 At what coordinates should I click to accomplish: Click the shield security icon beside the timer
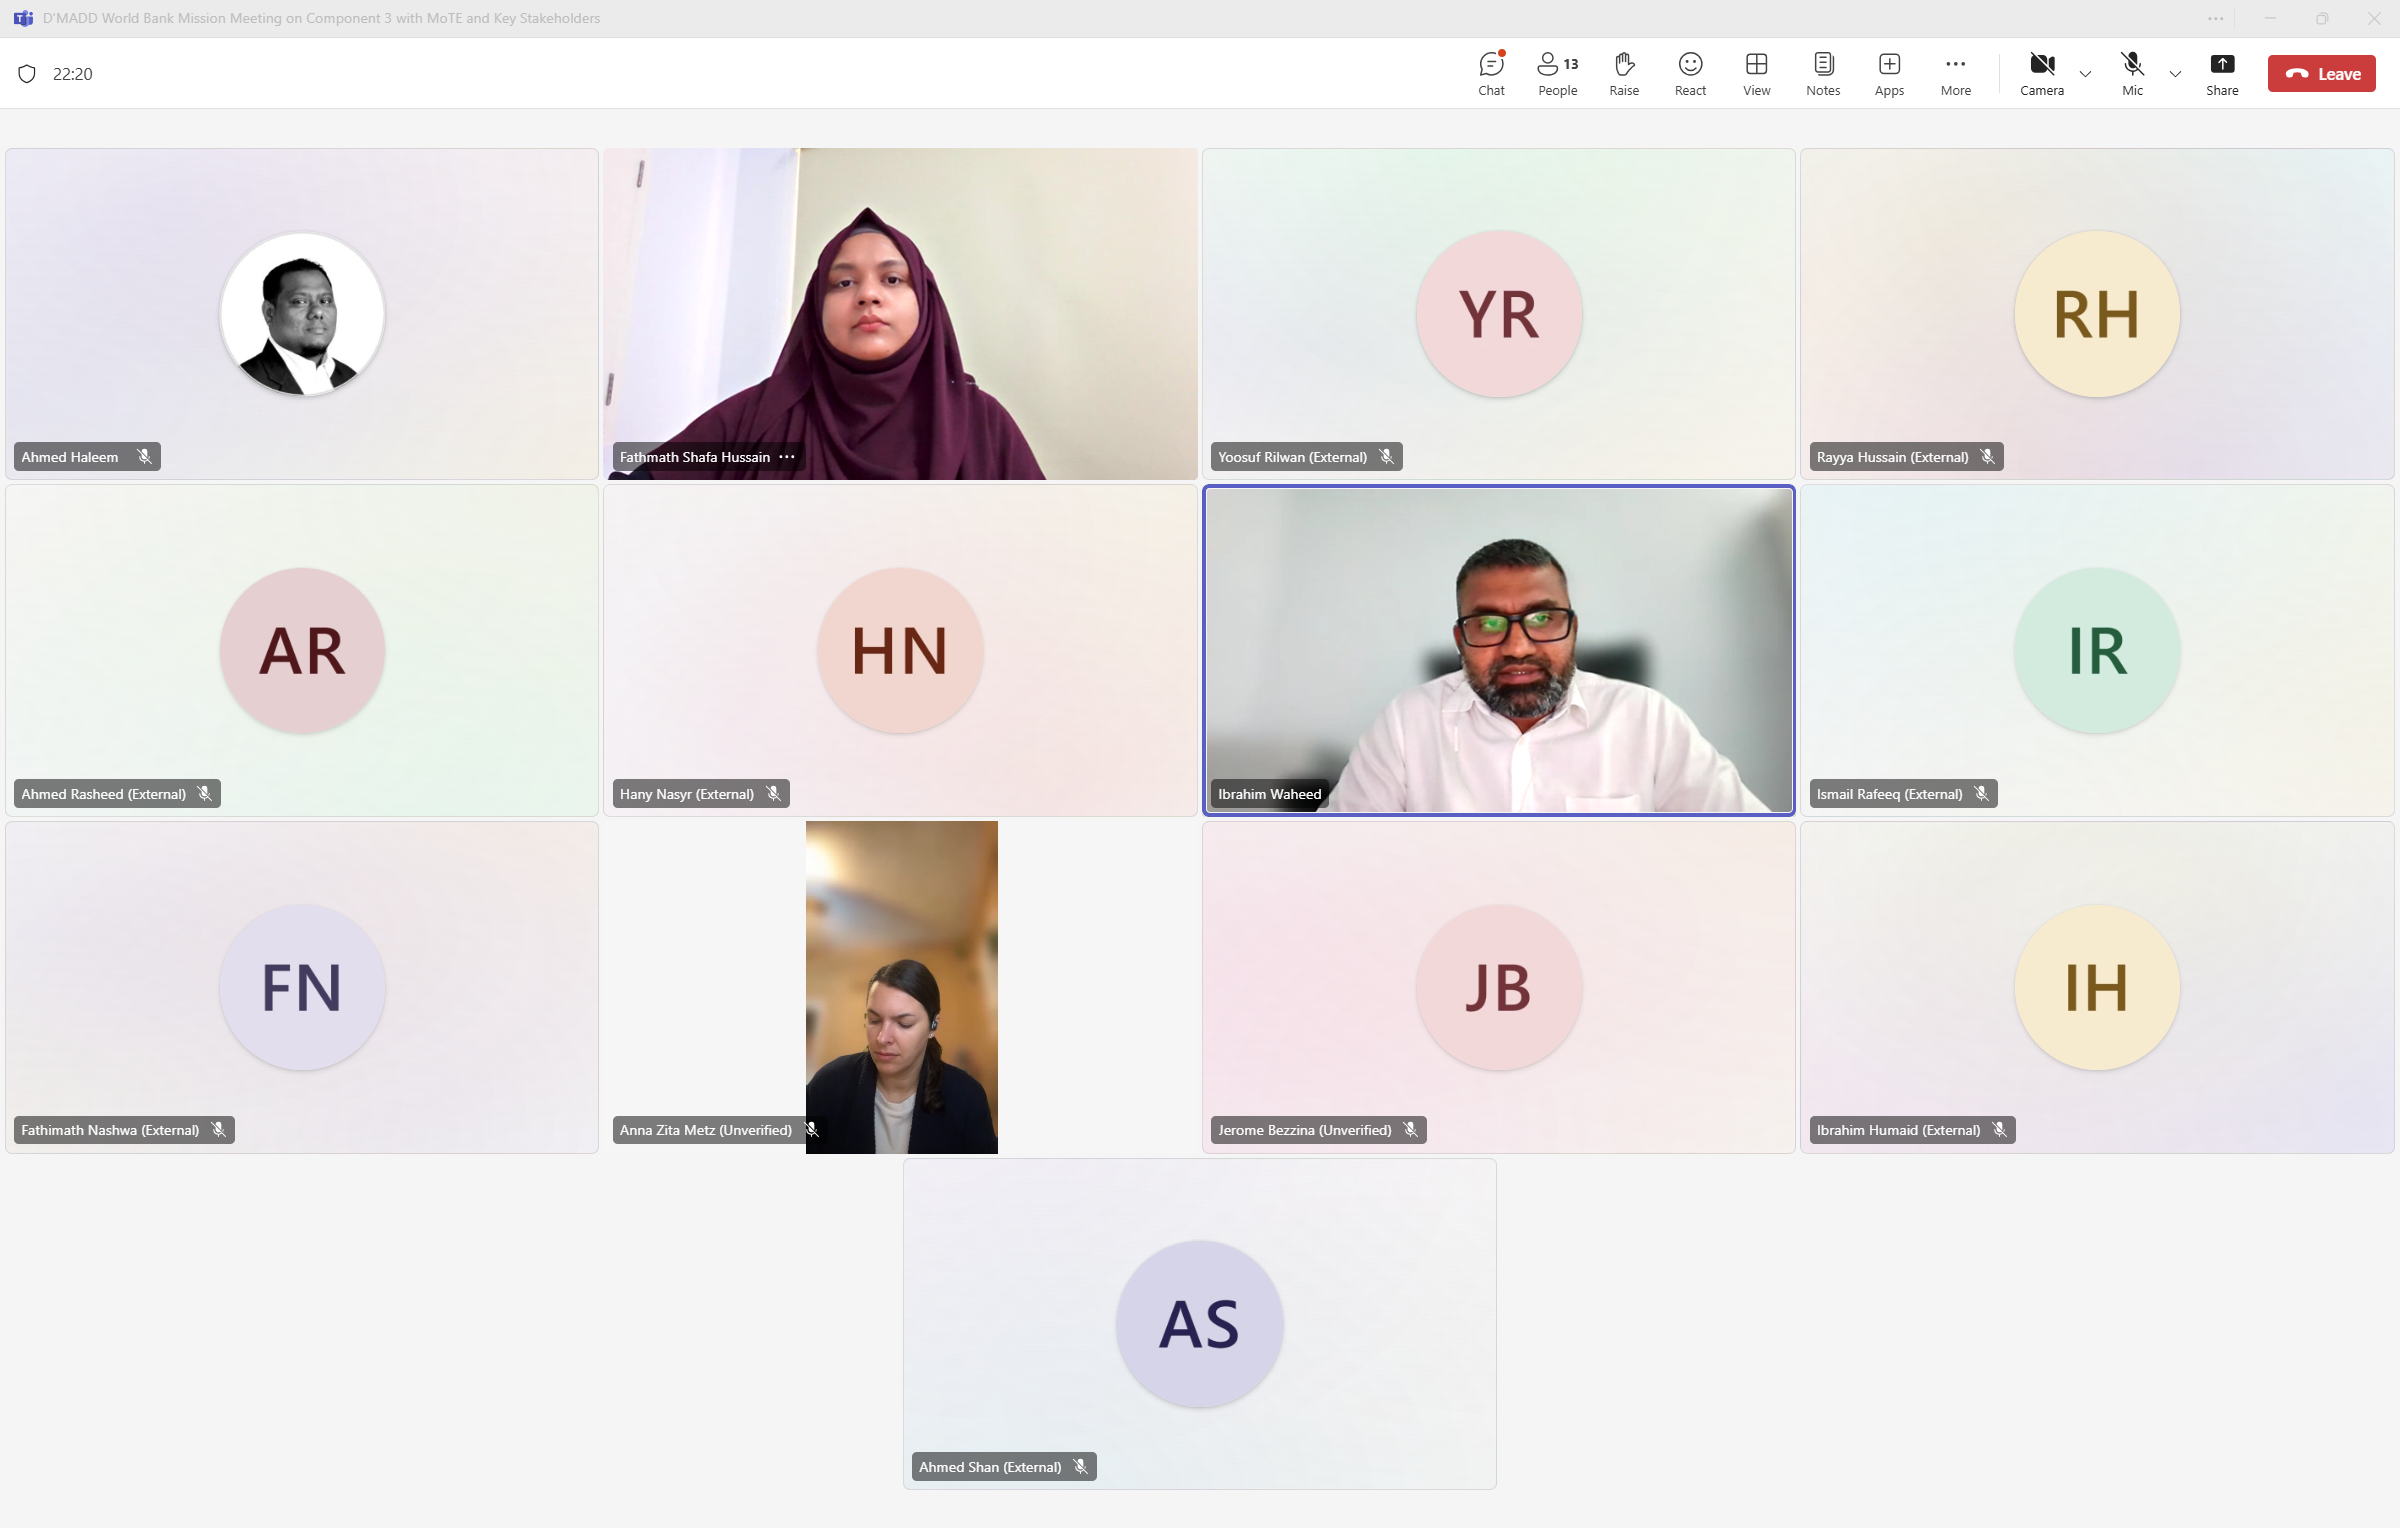(27, 74)
